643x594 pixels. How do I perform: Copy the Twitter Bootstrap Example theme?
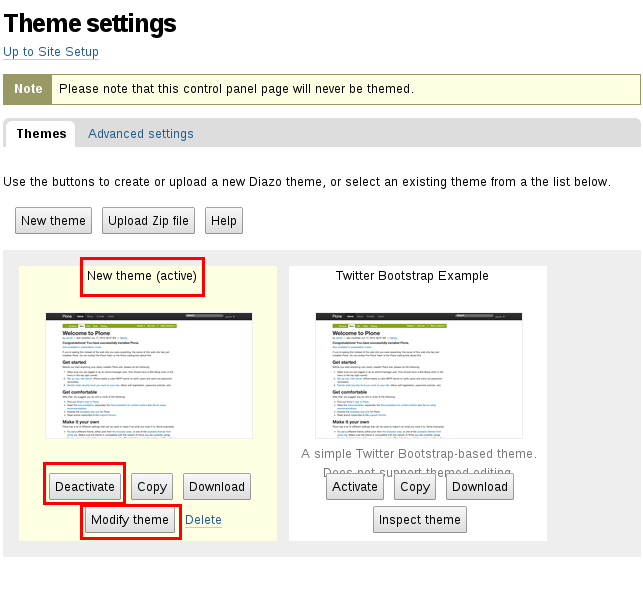point(414,487)
